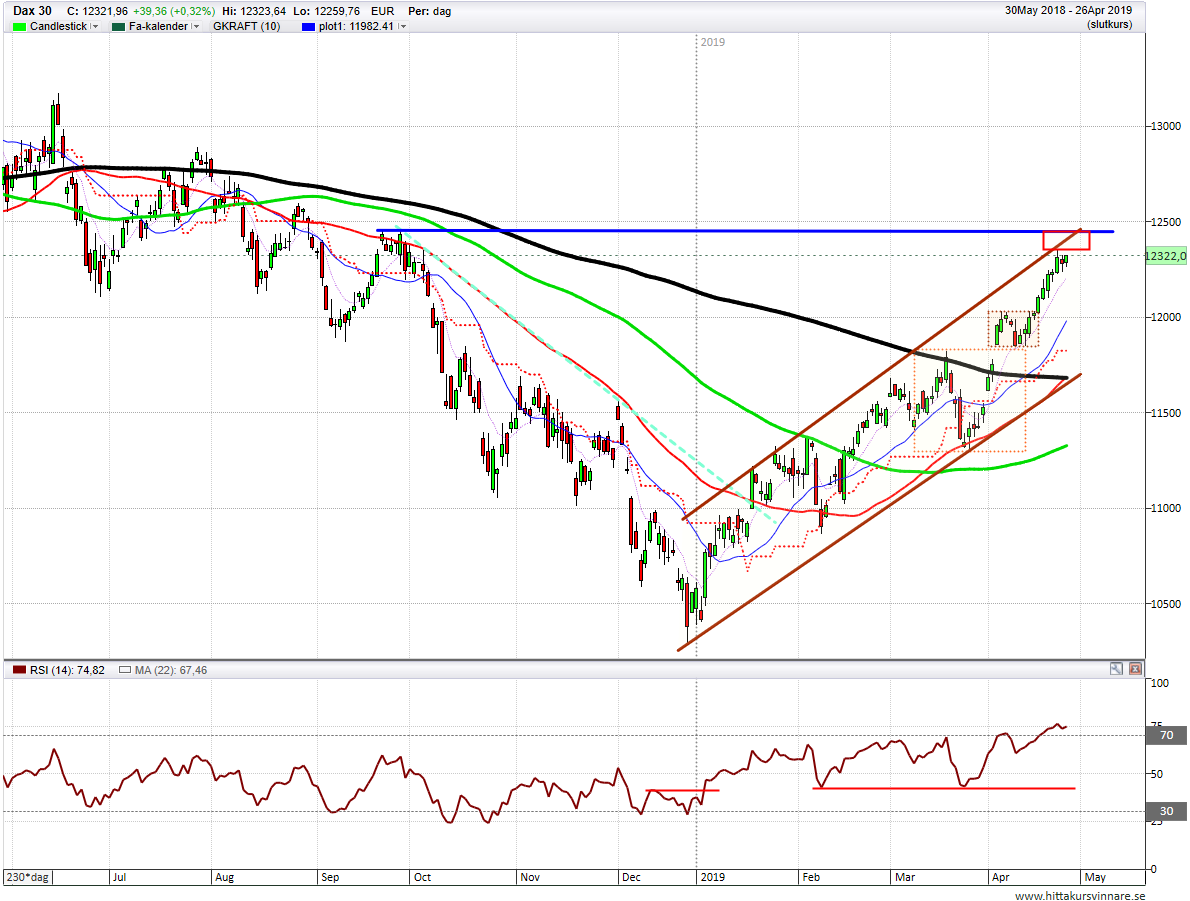Open RSI panel settings wrench icon
Screen dimensions: 1190x901
[x=1116, y=669]
